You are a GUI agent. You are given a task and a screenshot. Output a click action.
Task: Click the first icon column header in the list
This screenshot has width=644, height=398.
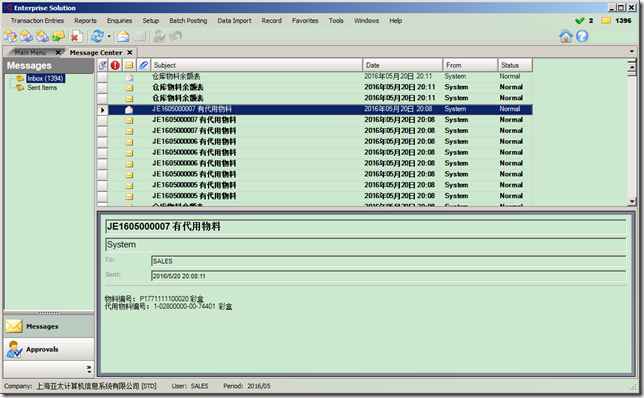[103, 65]
